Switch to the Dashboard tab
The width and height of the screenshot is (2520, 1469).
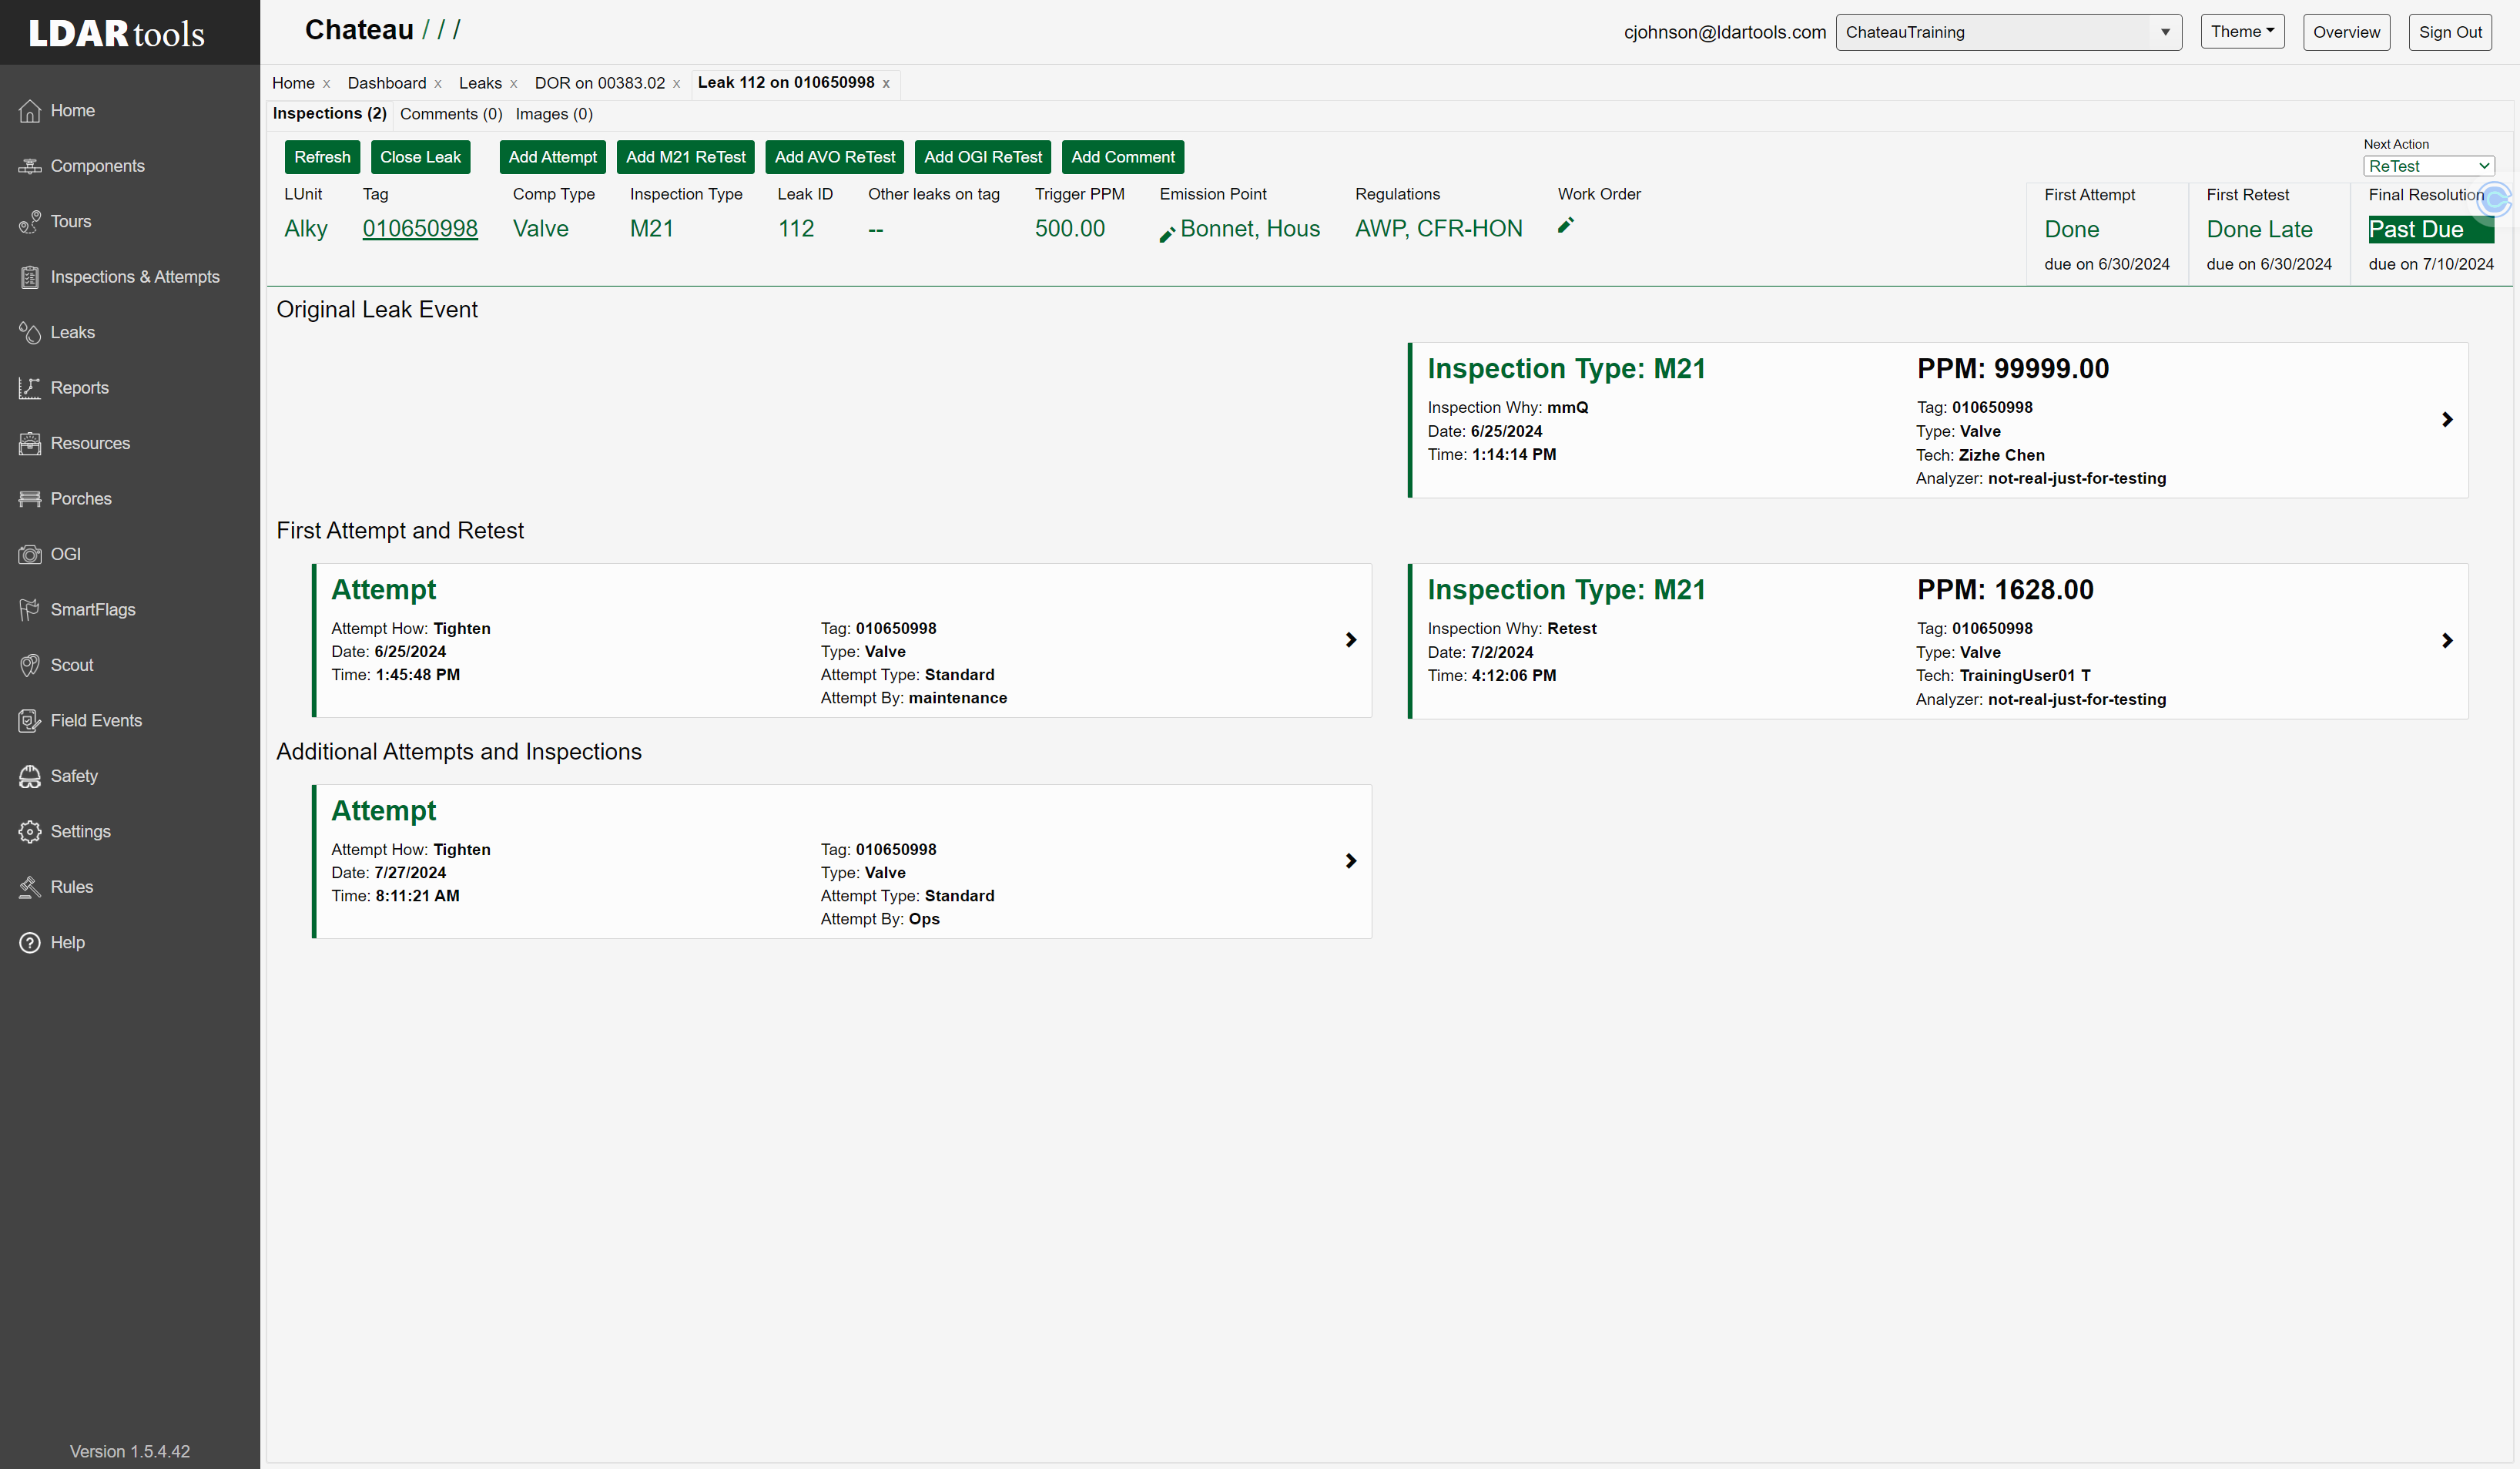(x=386, y=83)
